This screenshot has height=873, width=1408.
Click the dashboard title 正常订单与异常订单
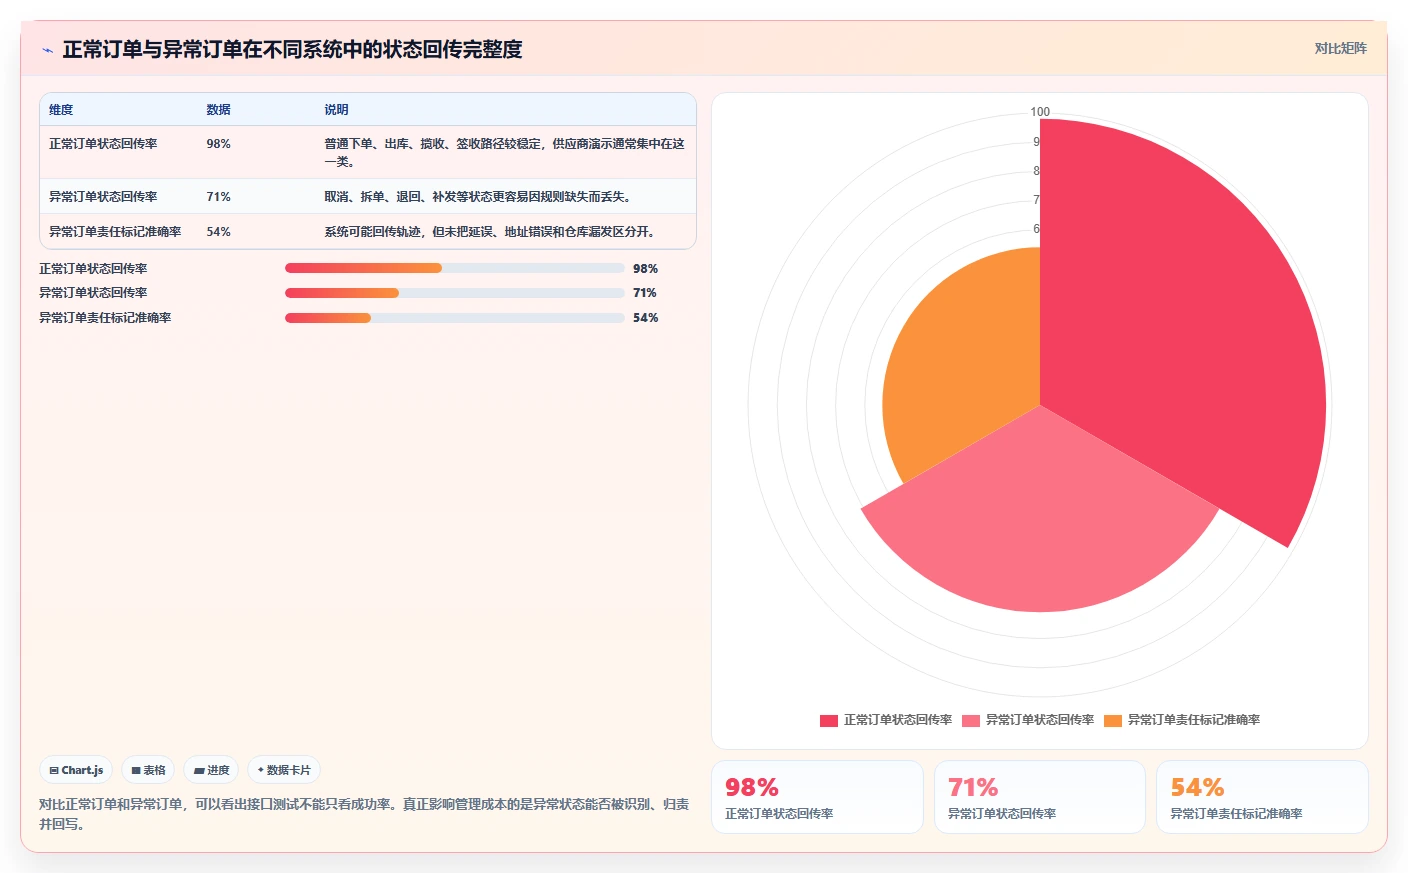[x=292, y=49]
